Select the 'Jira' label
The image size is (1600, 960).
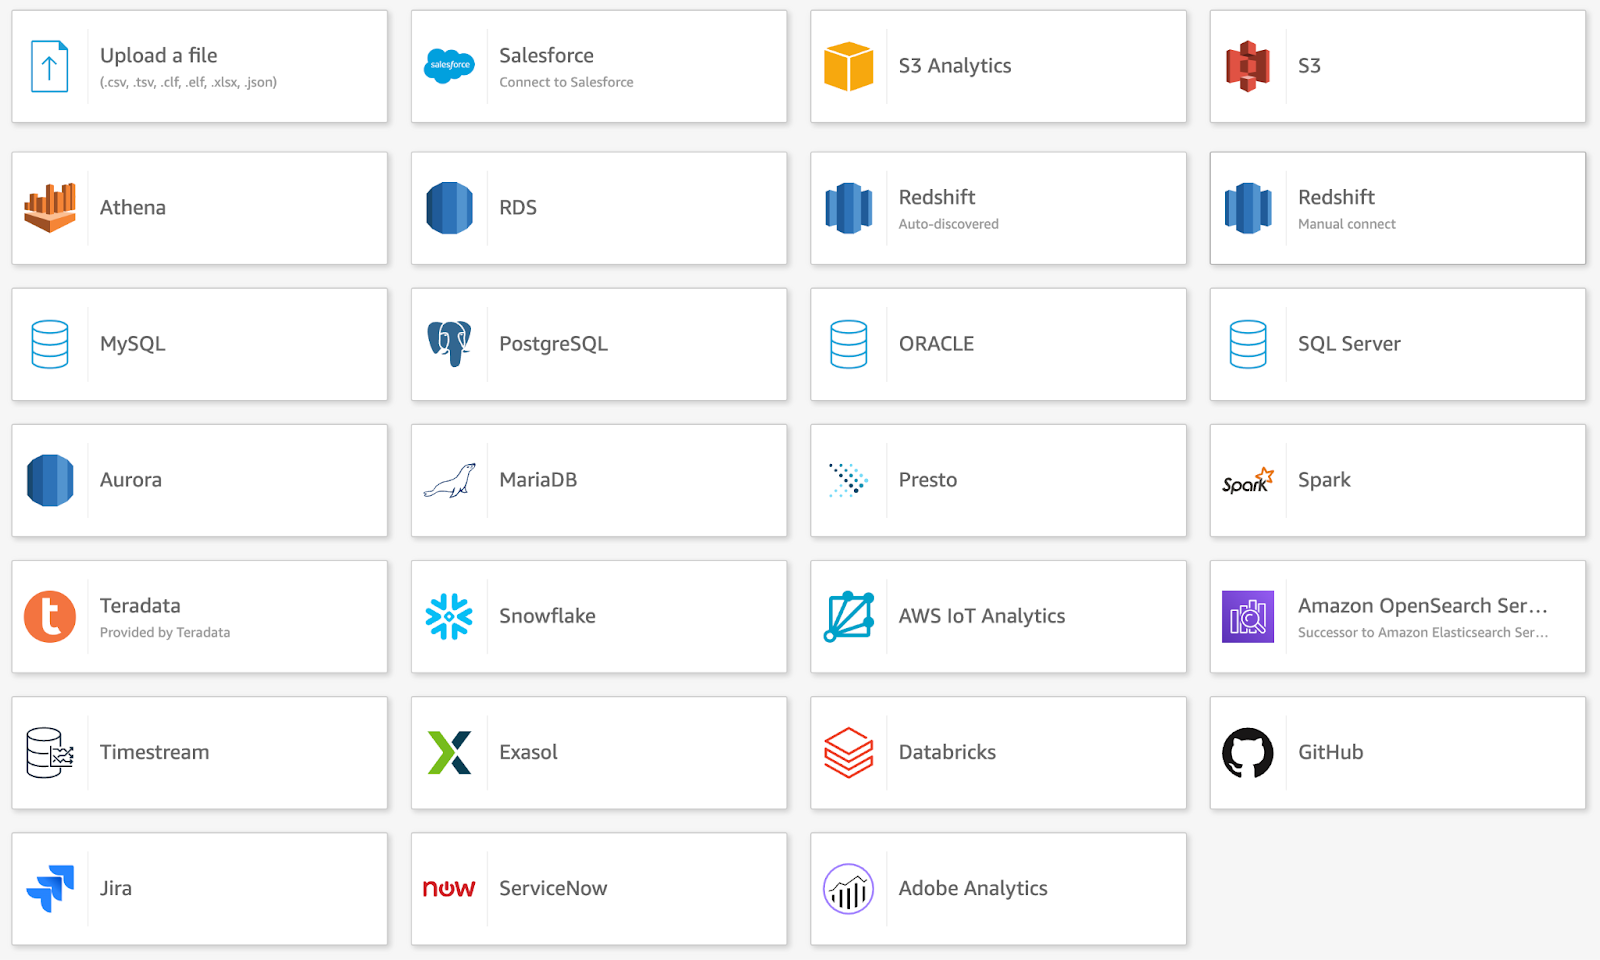(116, 888)
